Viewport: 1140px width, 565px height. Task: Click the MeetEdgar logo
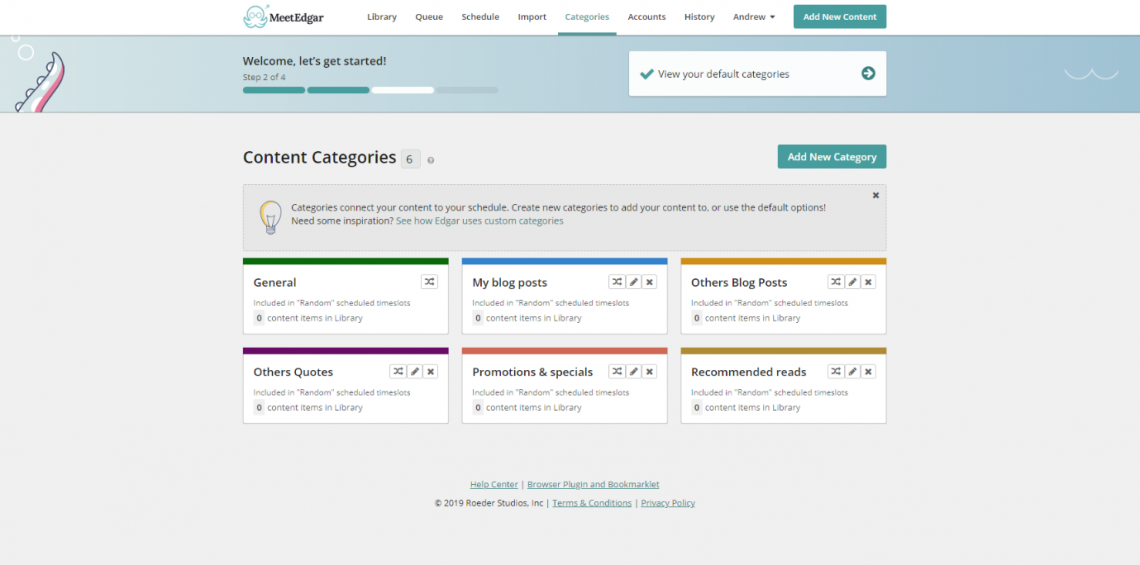coord(284,17)
